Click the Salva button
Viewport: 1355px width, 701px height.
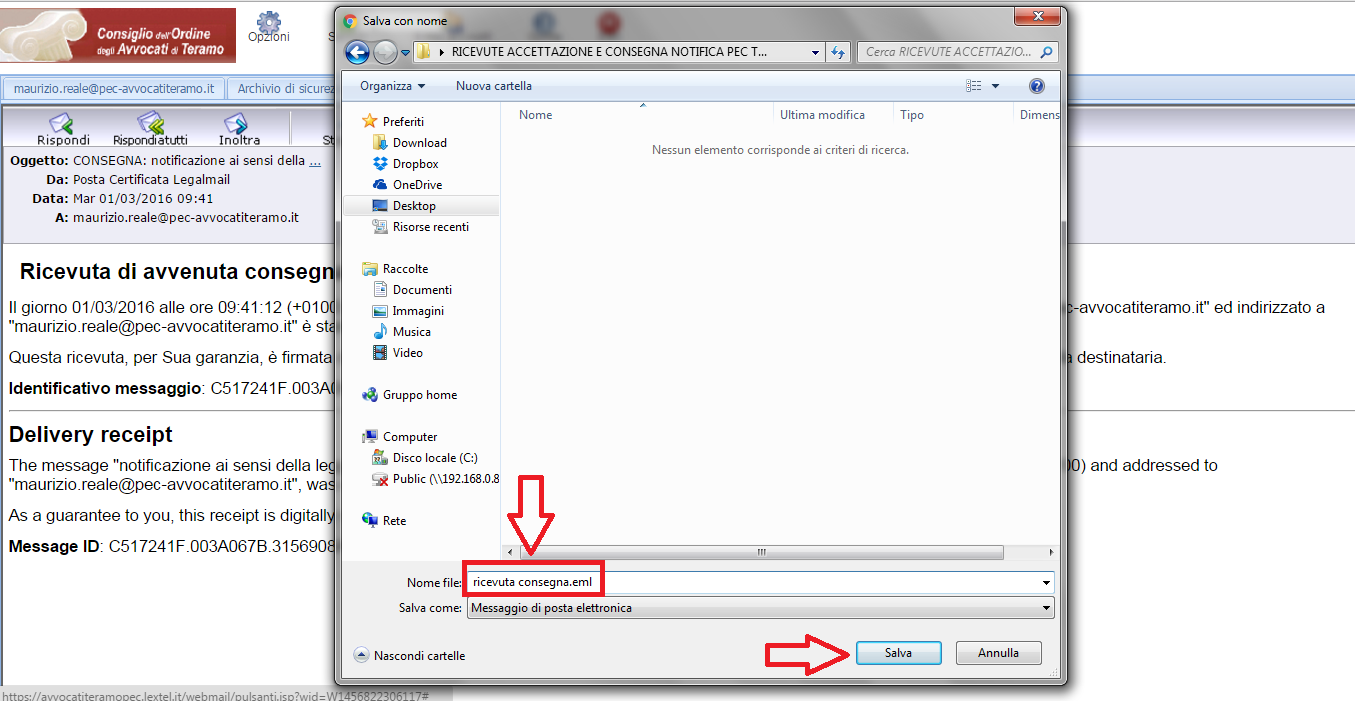click(x=898, y=653)
